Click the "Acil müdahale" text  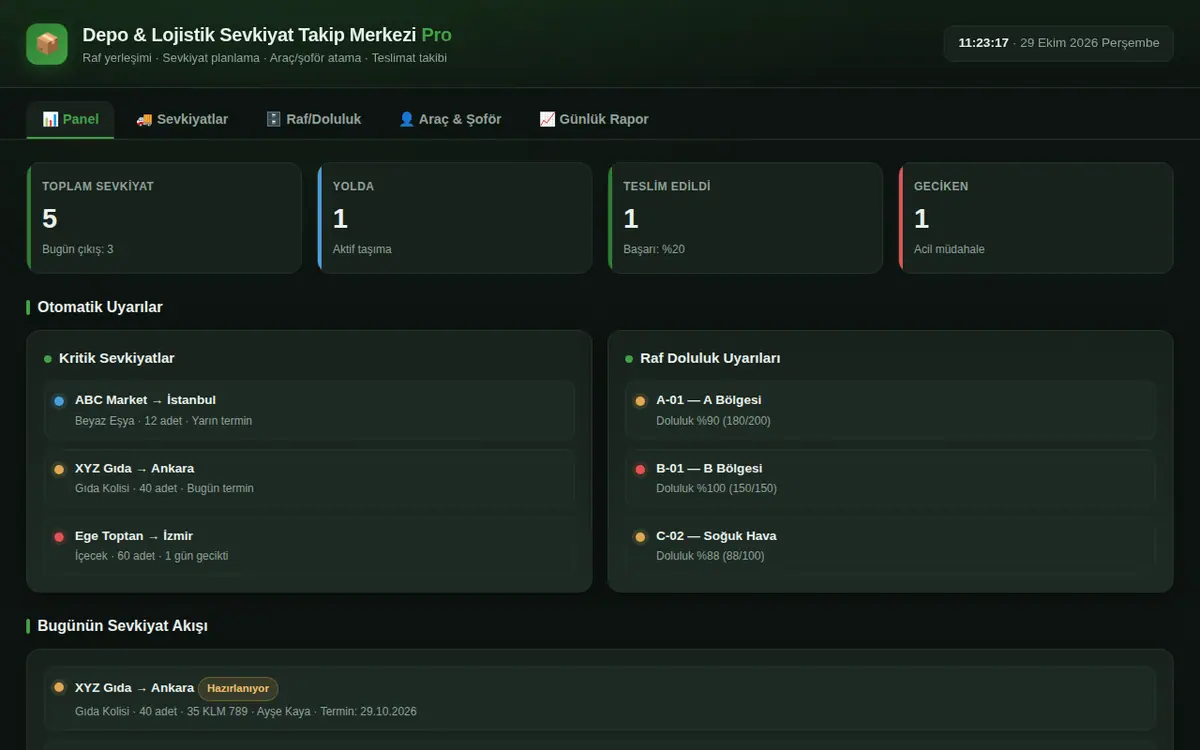point(949,249)
